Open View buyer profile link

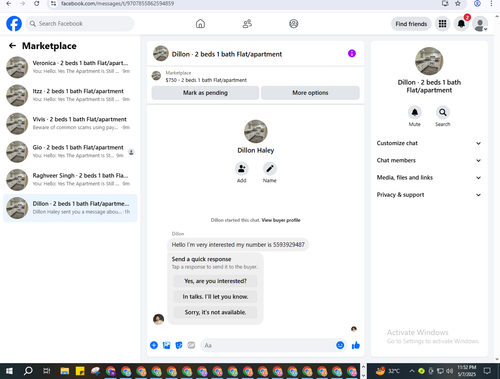point(281,220)
